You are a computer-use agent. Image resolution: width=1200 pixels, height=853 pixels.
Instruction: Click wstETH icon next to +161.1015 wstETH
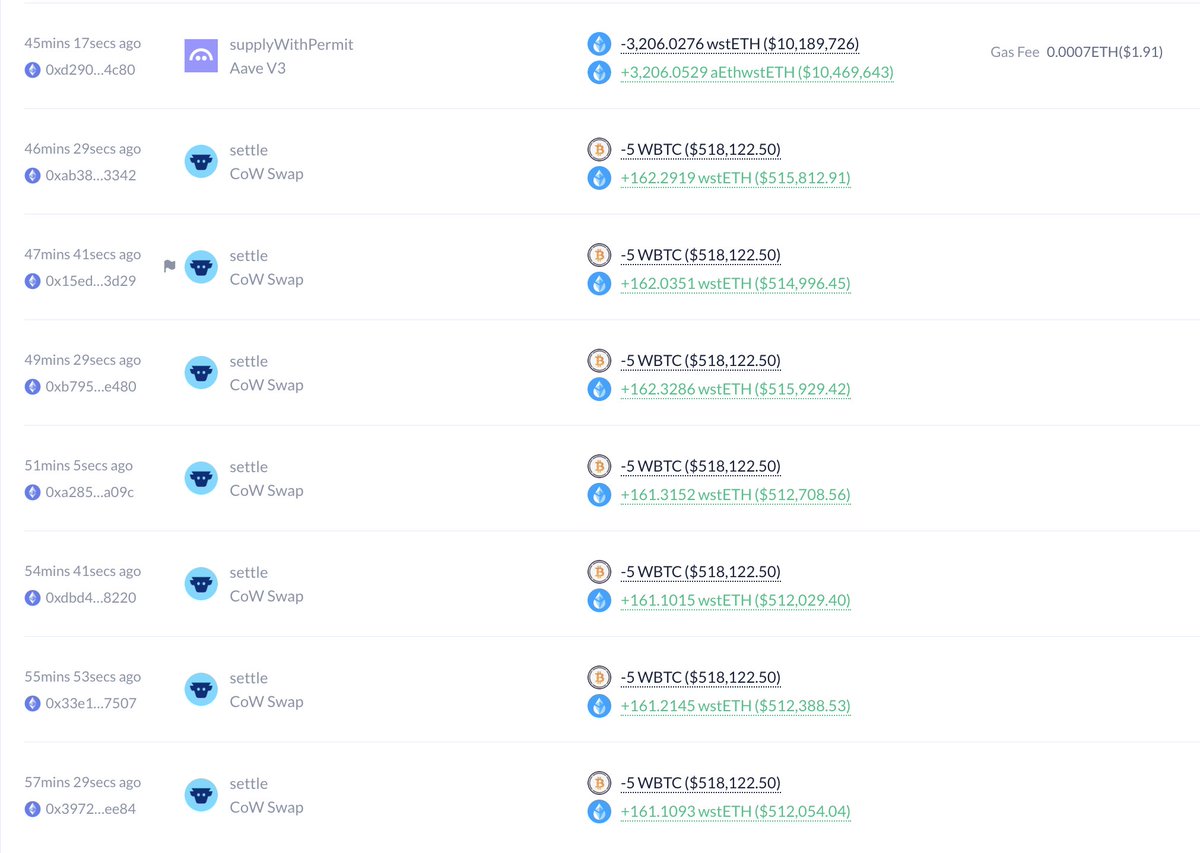(x=599, y=600)
